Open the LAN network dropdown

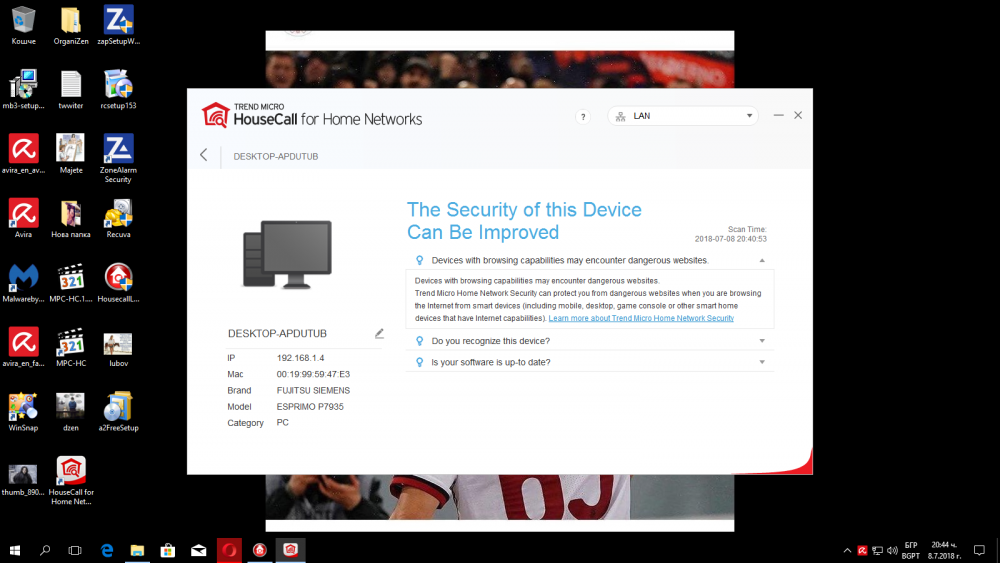pos(683,116)
